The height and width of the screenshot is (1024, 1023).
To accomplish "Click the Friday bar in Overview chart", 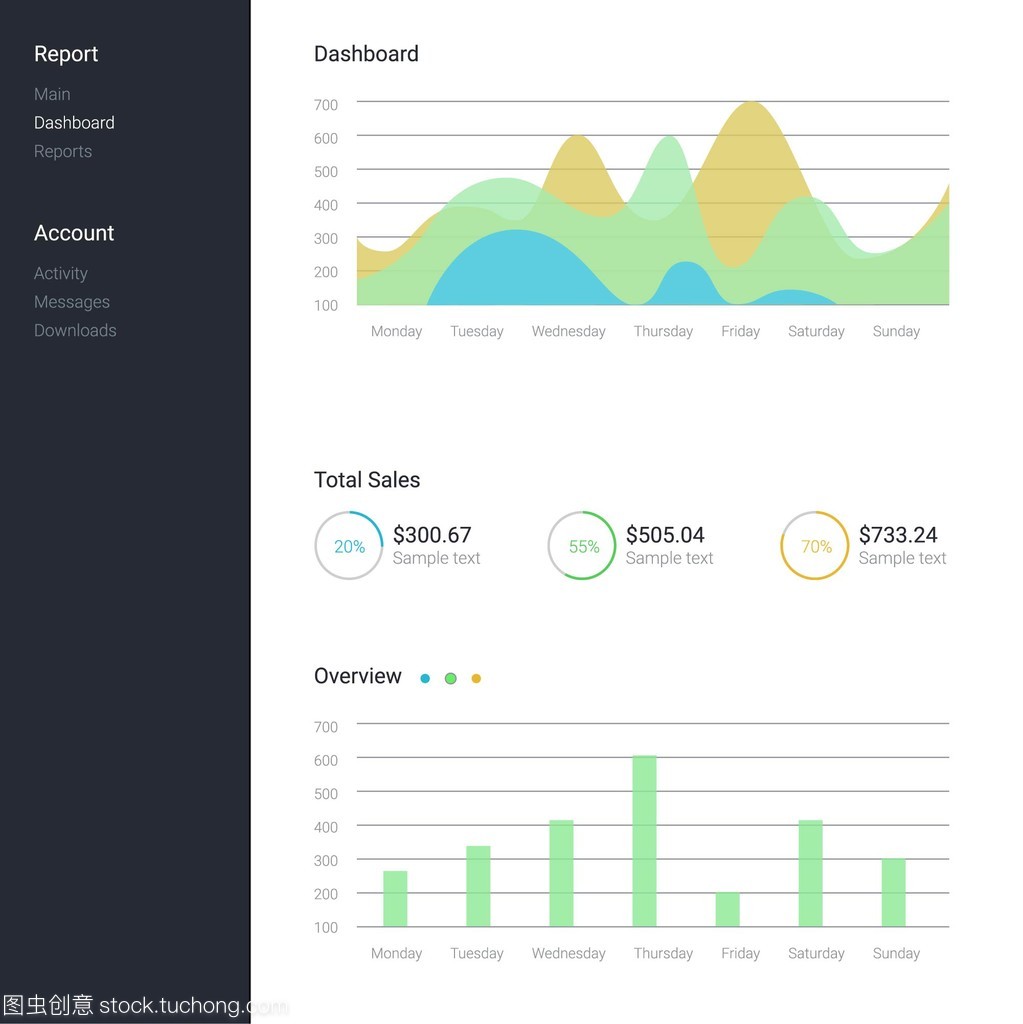I will click(727, 908).
